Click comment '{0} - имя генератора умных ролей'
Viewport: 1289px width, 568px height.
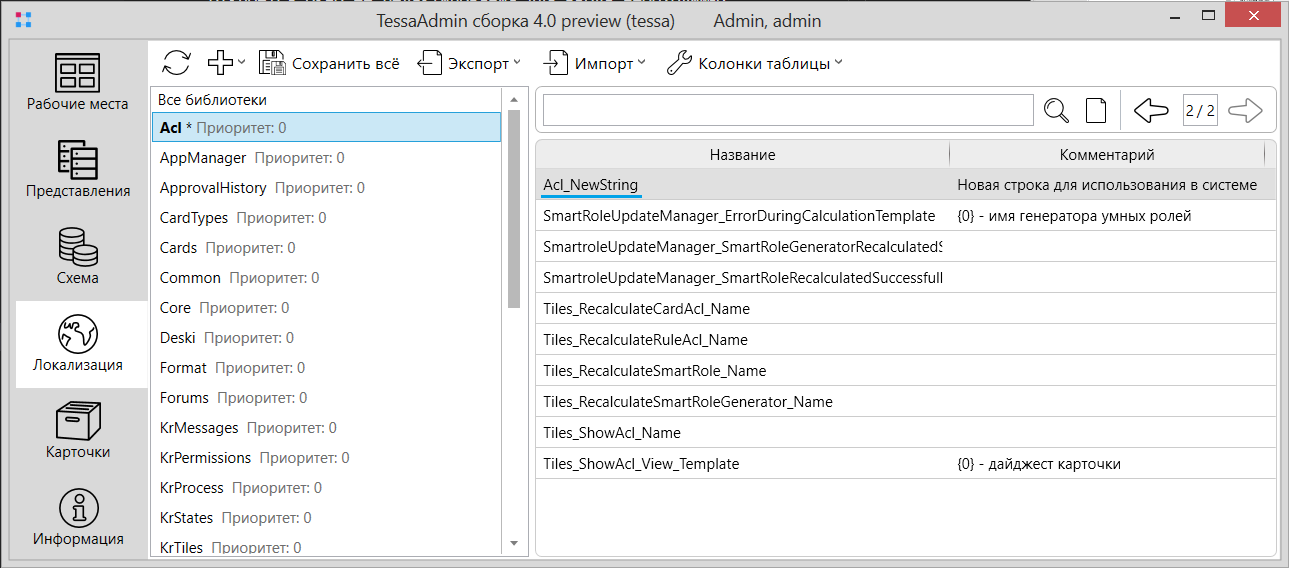(1074, 216)
